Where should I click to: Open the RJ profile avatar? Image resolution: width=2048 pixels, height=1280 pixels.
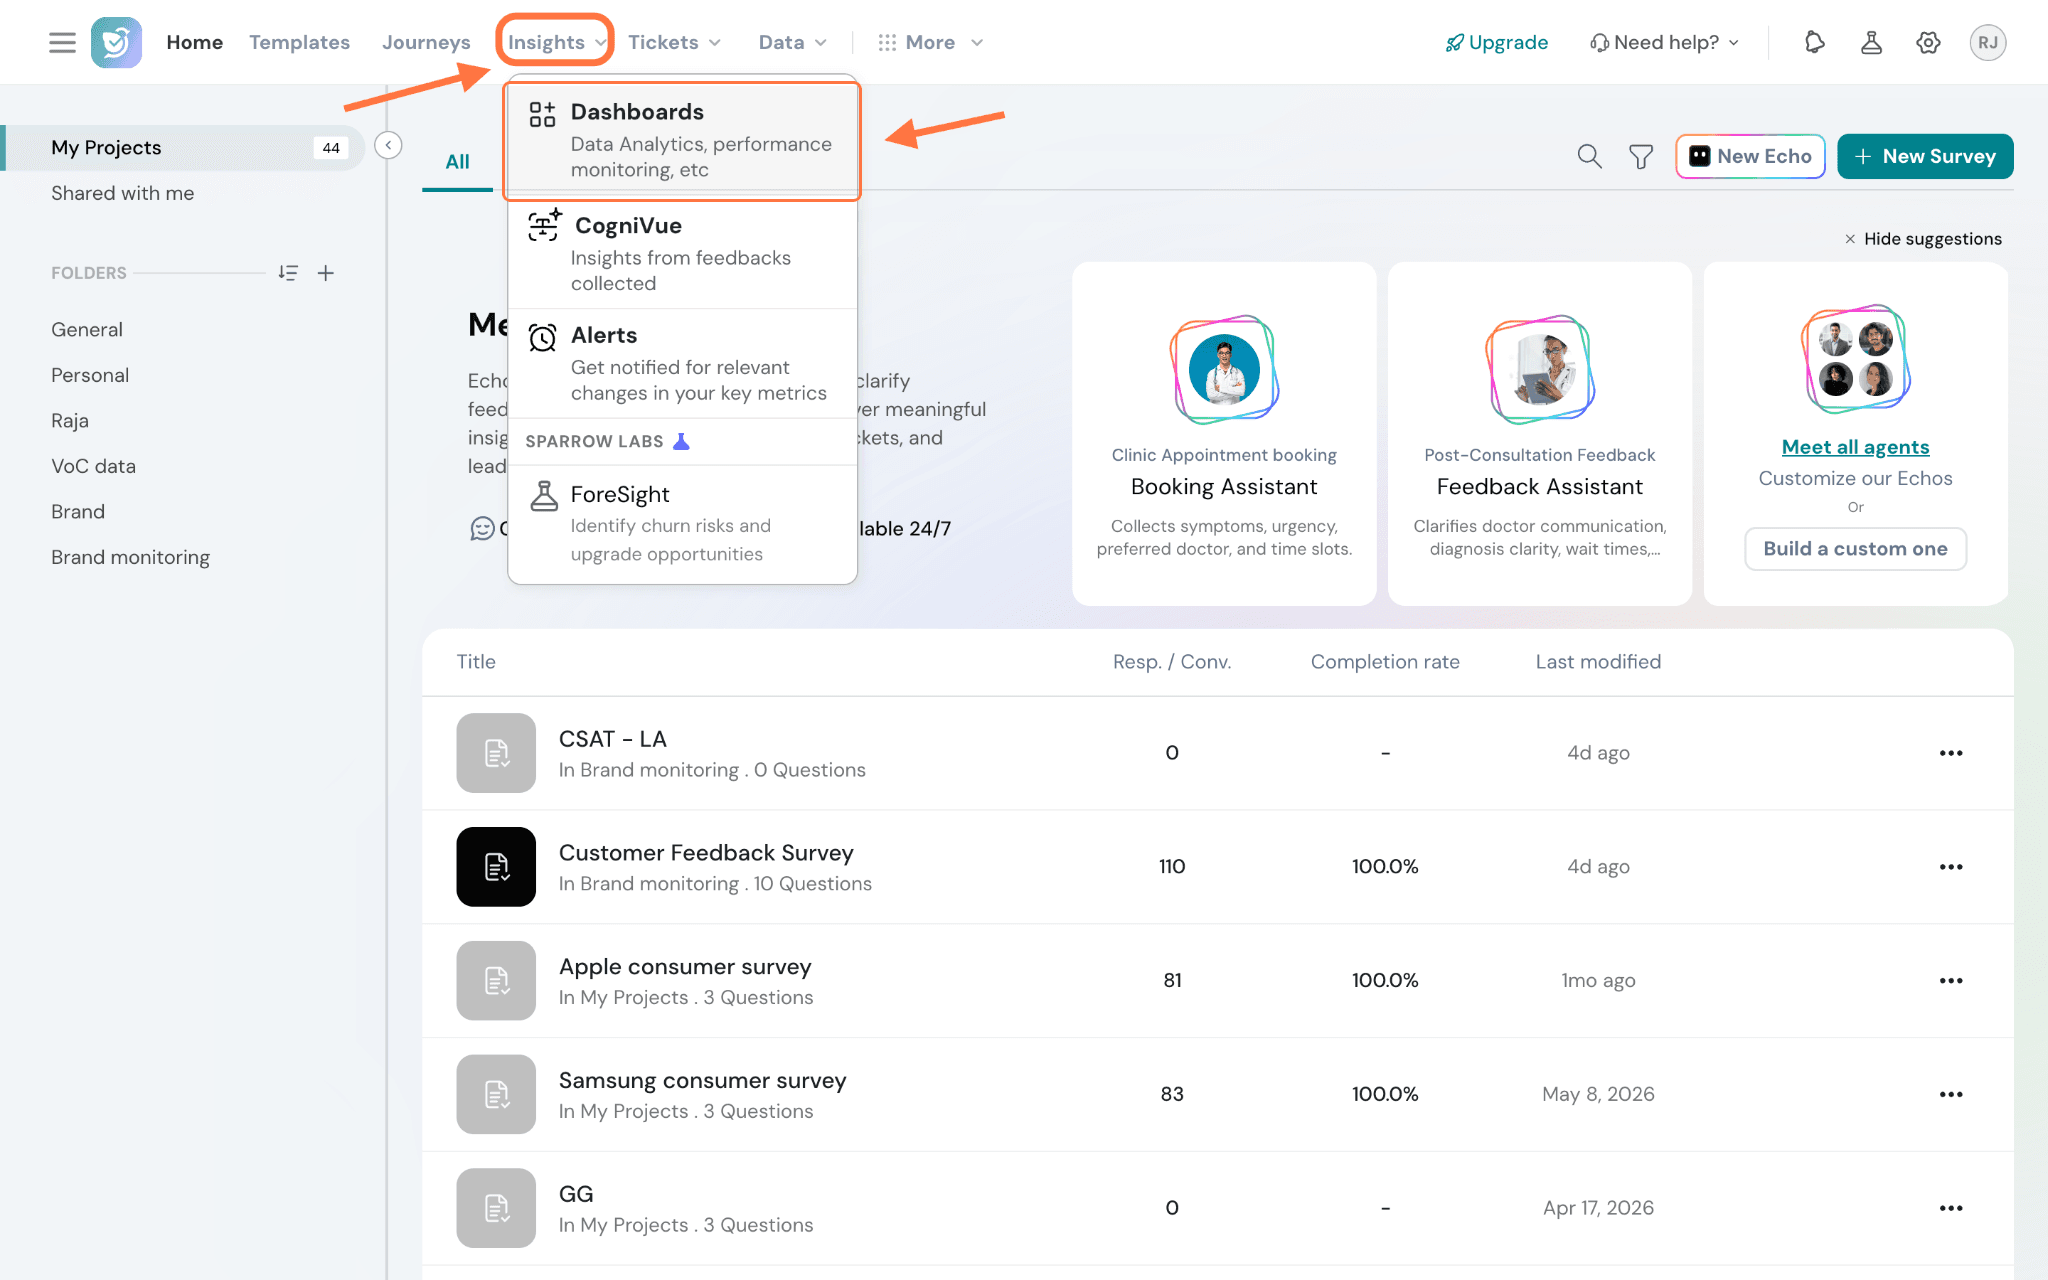1987,42
